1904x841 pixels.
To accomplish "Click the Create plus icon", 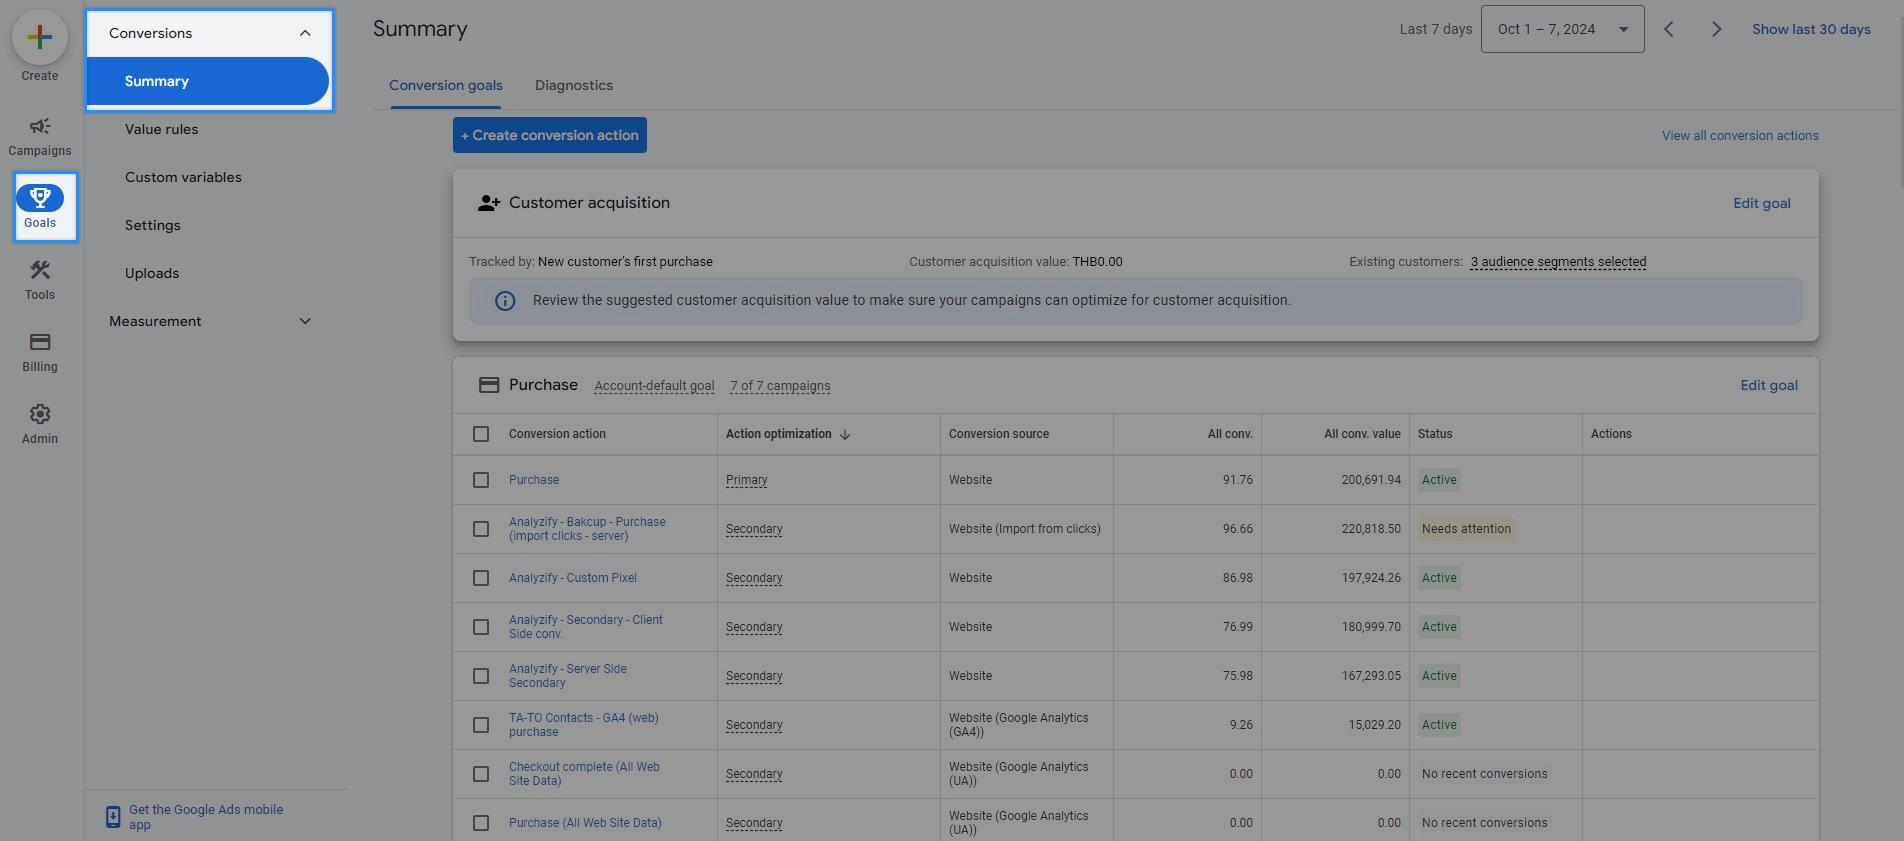I will tap(40, 38).
